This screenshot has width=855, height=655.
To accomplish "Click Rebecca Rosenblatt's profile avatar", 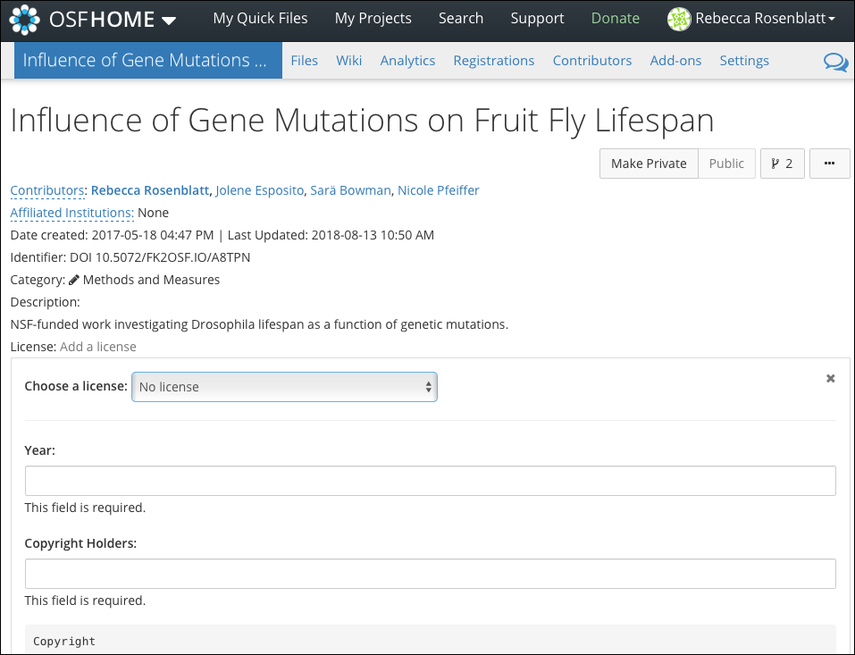I will point(679,19).
